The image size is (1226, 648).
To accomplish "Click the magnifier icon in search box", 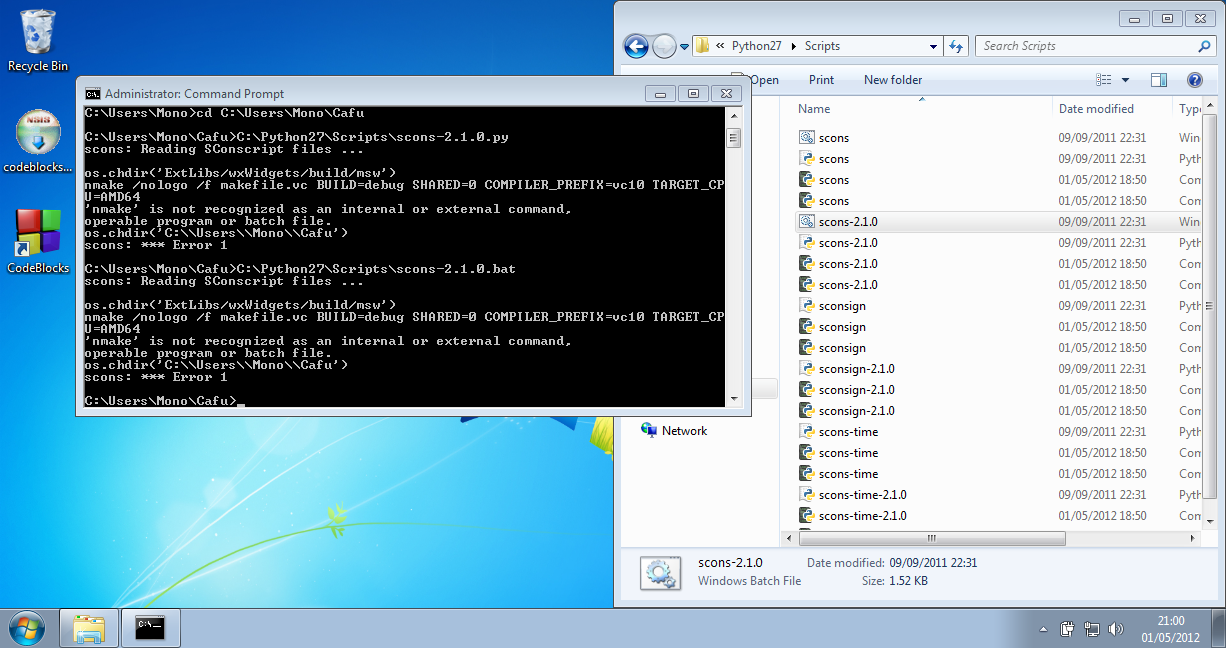I will (1204, 46).
